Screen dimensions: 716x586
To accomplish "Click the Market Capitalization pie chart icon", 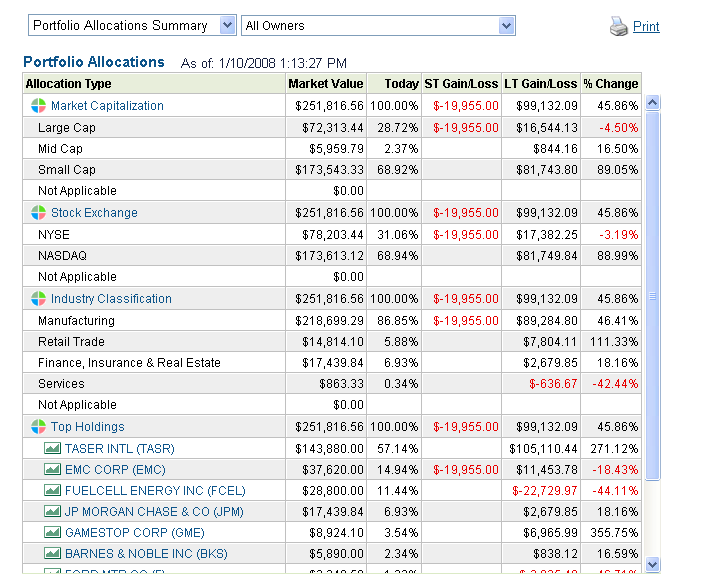I will 38,106.
